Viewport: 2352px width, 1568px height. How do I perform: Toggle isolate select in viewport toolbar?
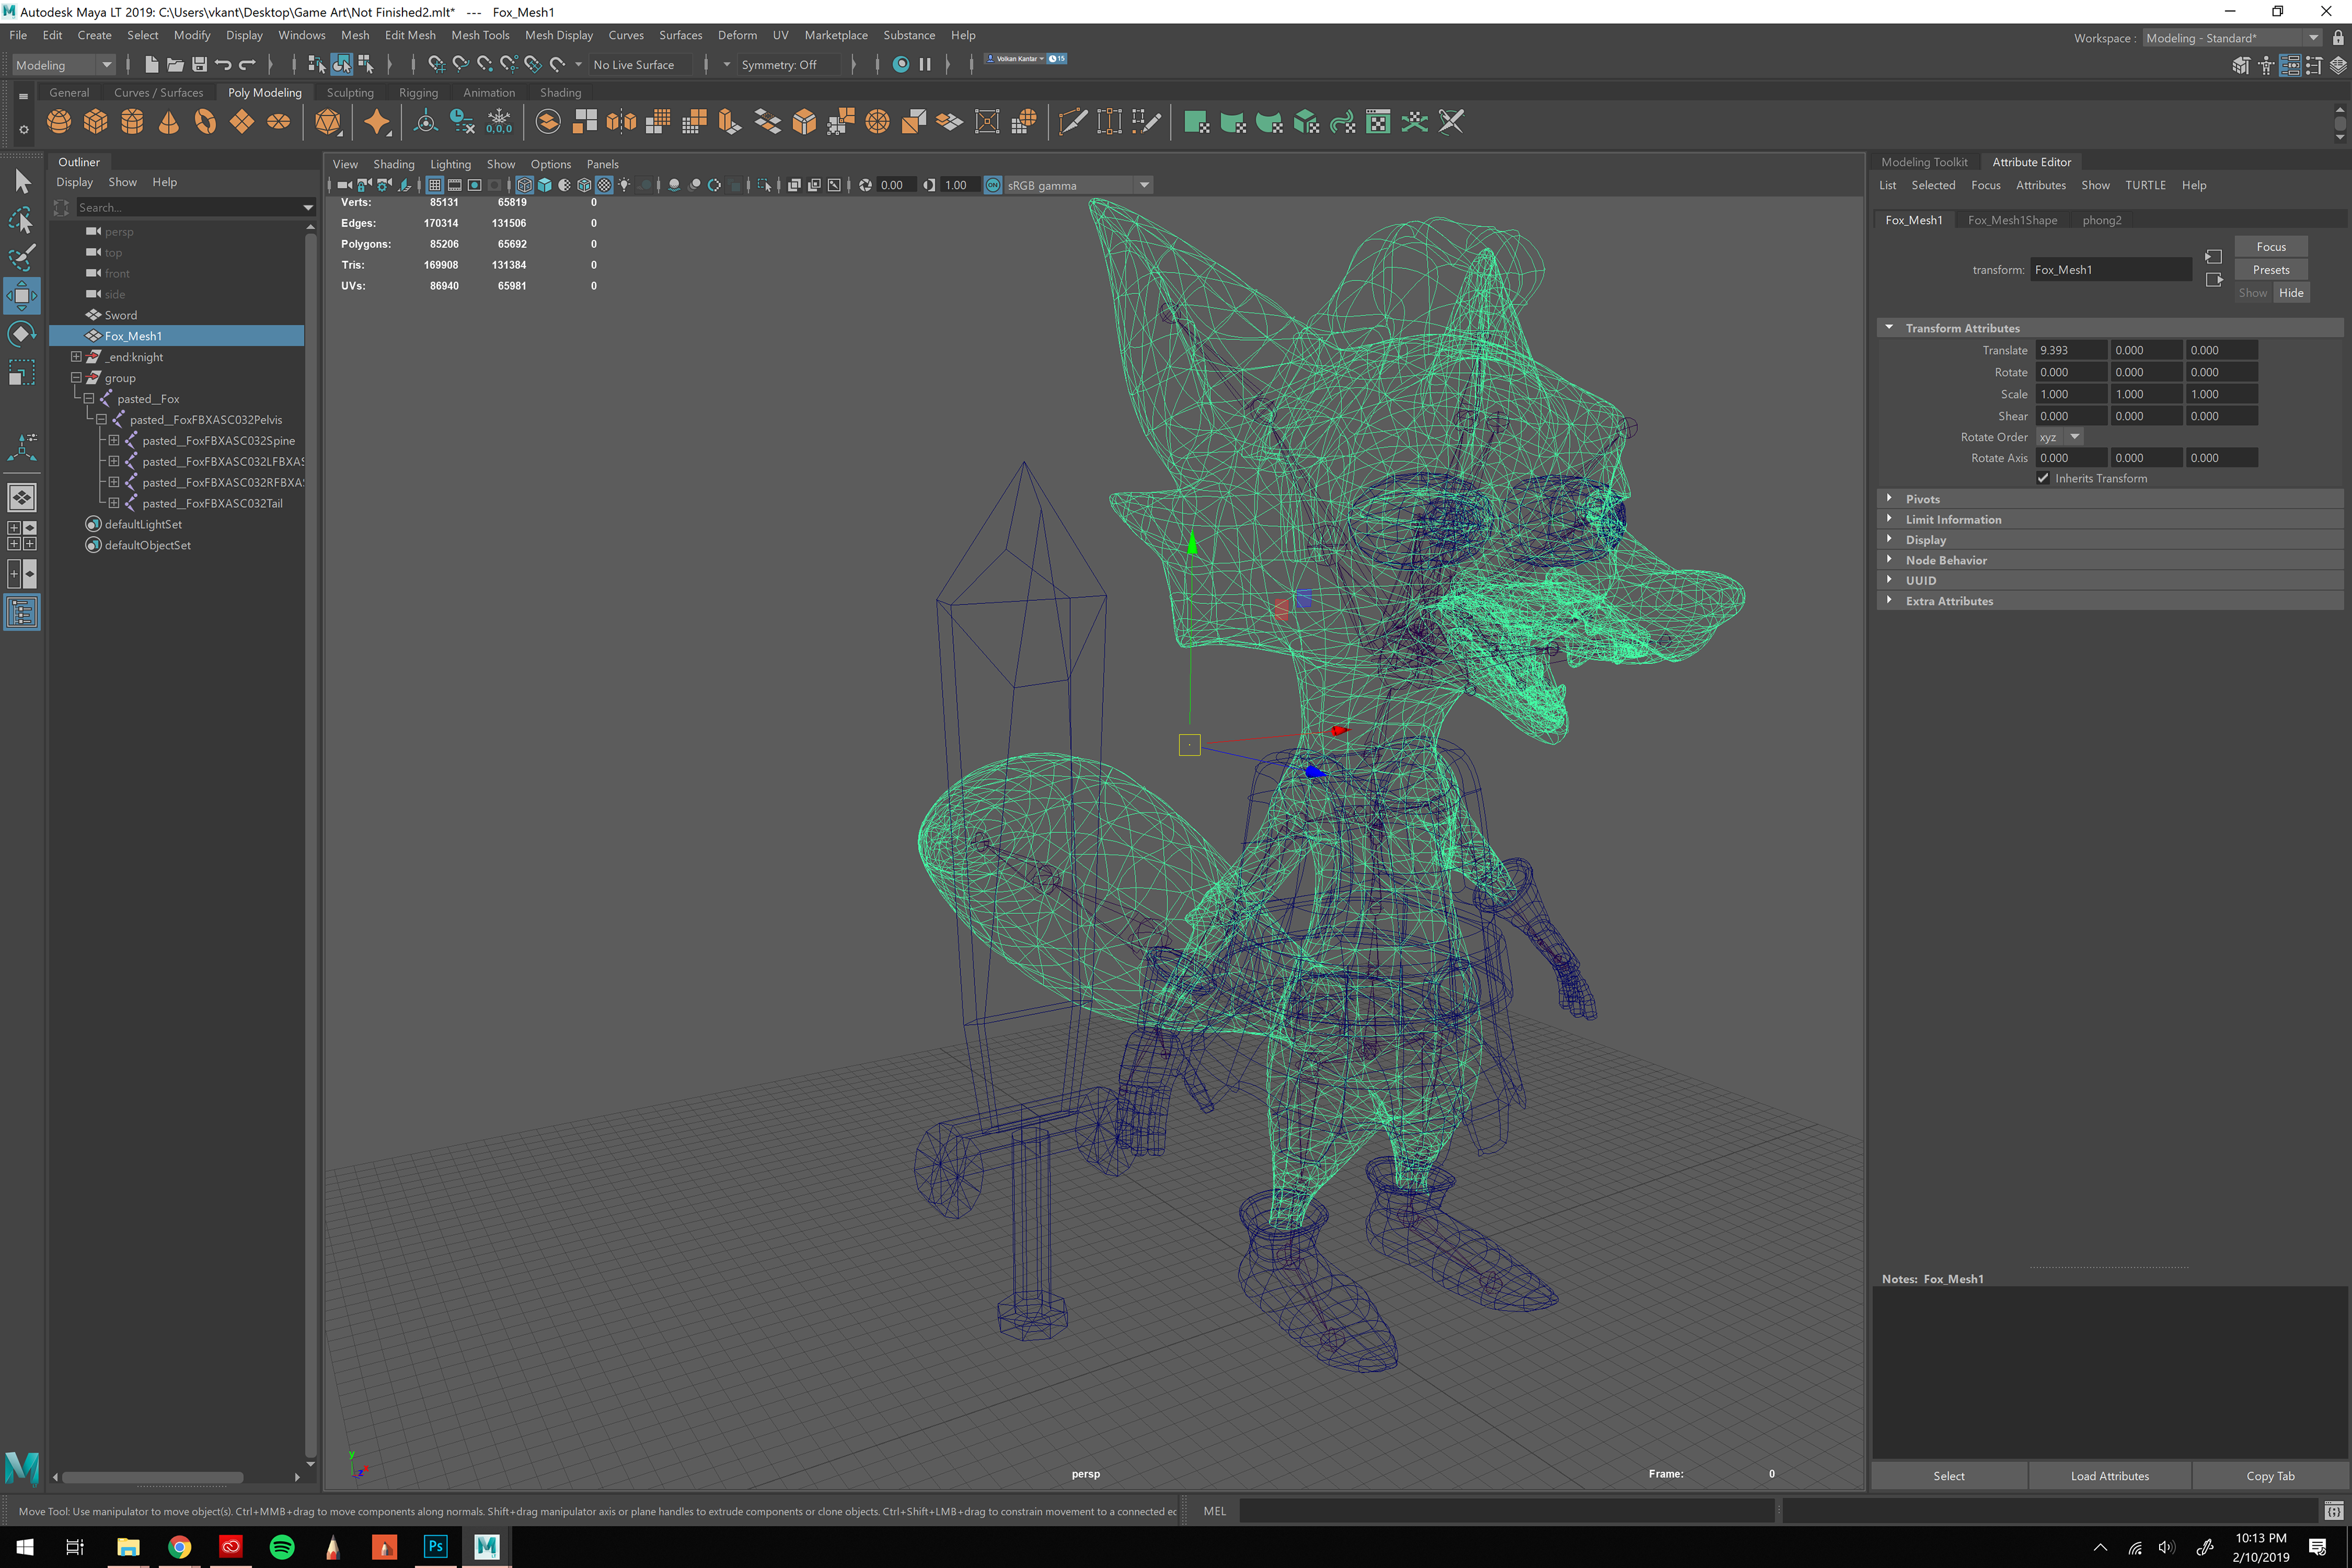coord(764,185)
